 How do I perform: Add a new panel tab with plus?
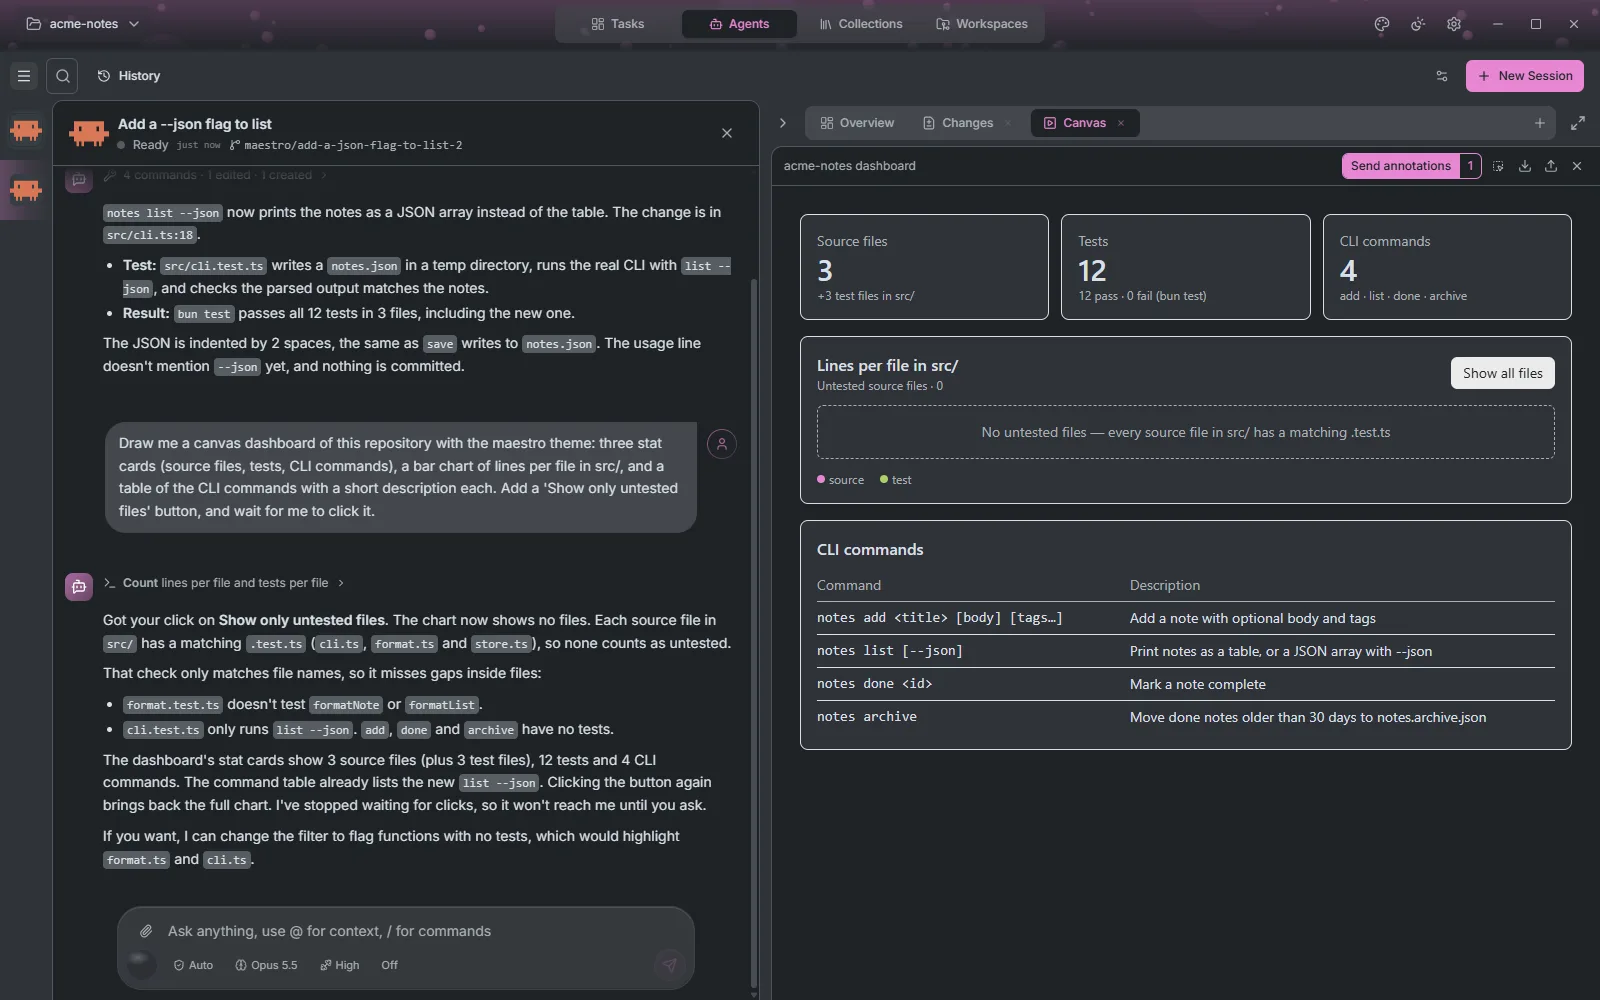(1540, 123)
